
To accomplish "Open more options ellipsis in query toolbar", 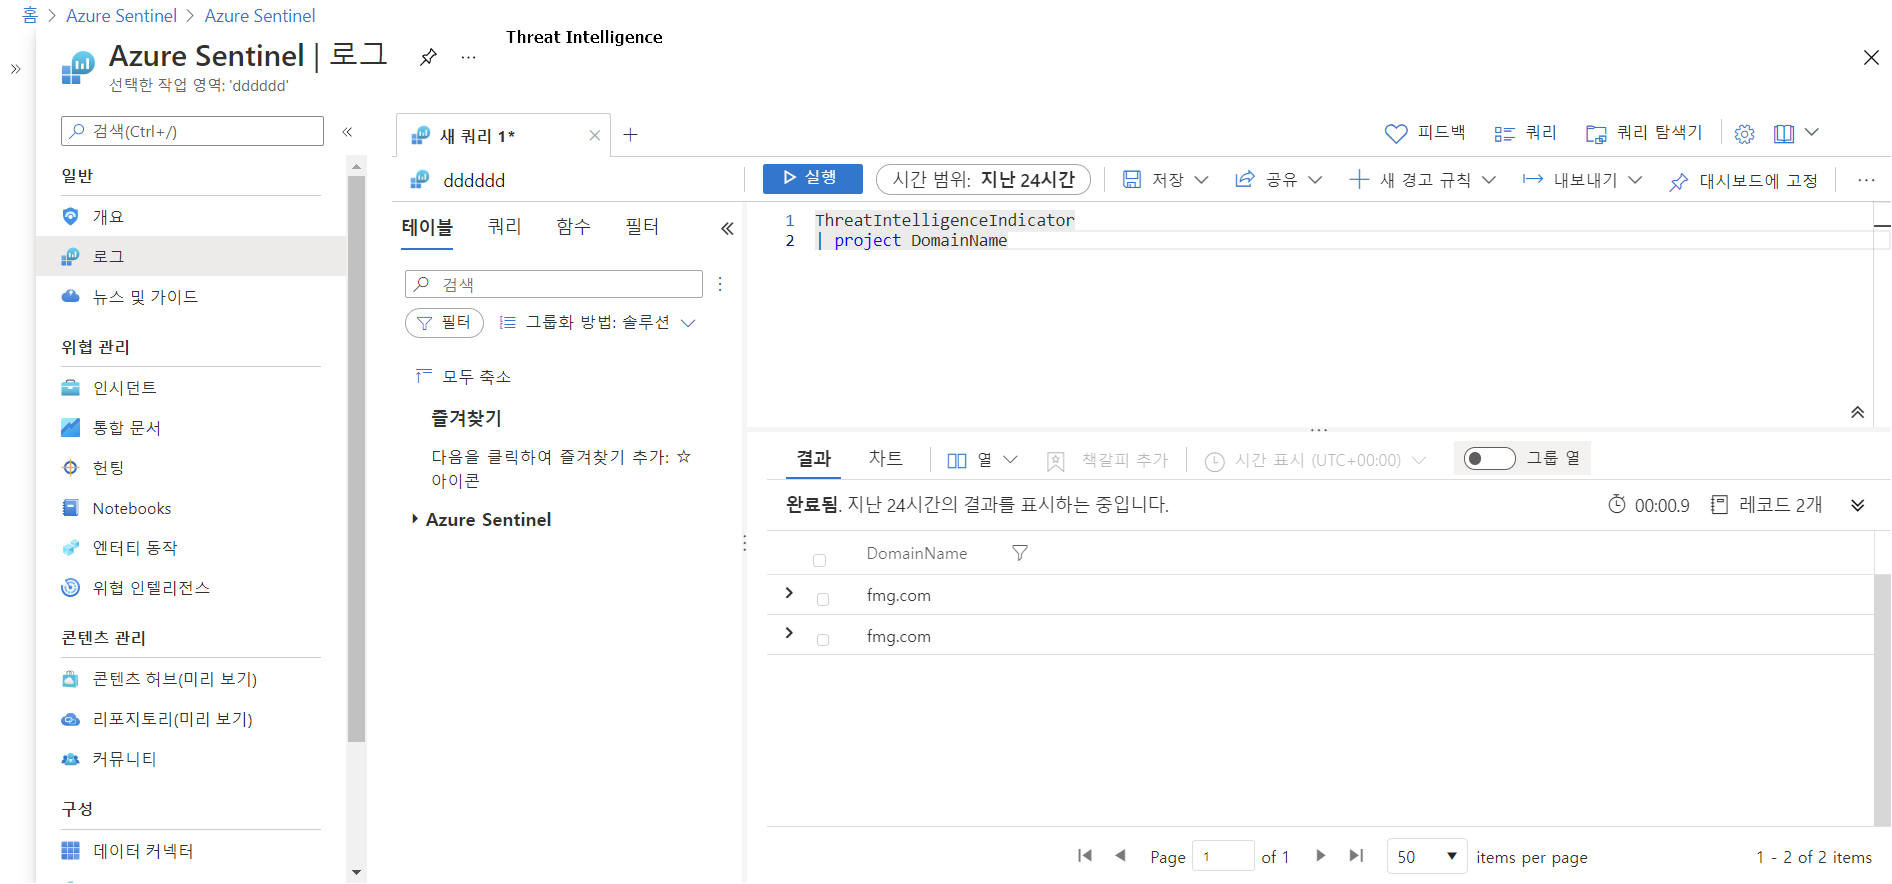I will pyautogui.click(x=1866, y=180).
